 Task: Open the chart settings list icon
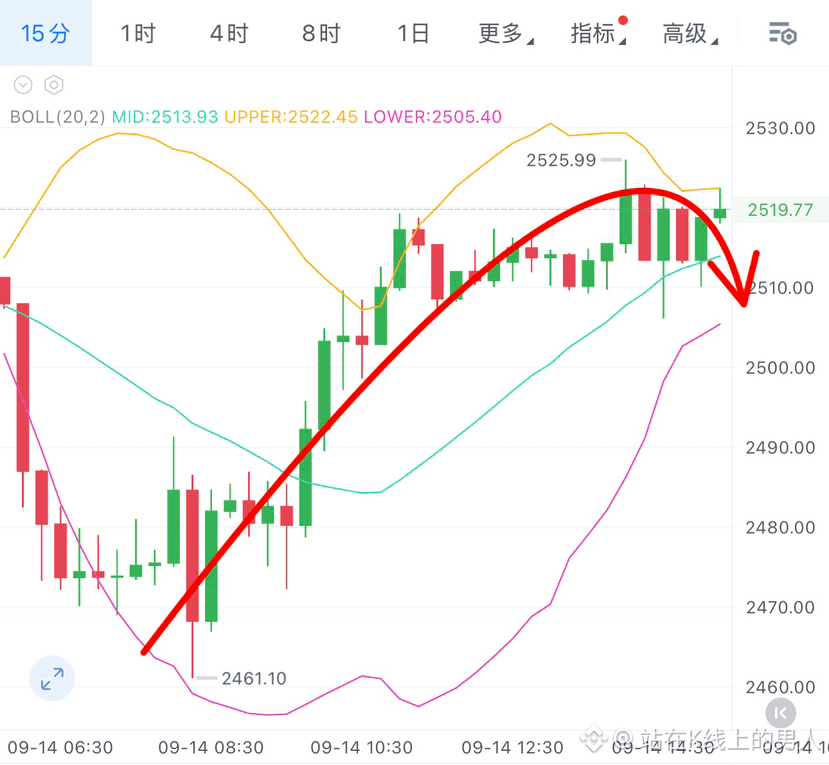782,34
